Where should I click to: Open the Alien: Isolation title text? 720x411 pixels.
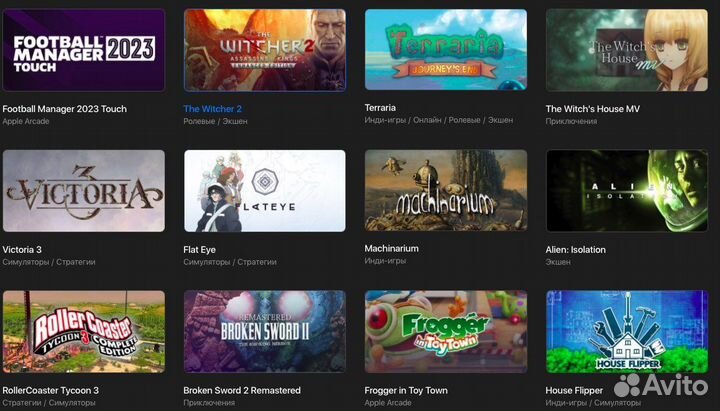pyautogui.click(x=576, y=250)
